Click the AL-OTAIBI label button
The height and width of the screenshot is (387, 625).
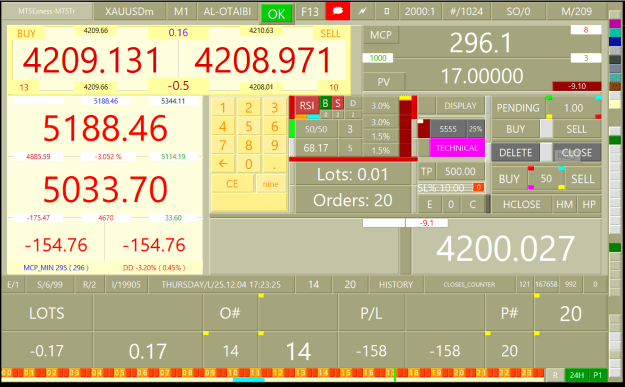(227, 12)
